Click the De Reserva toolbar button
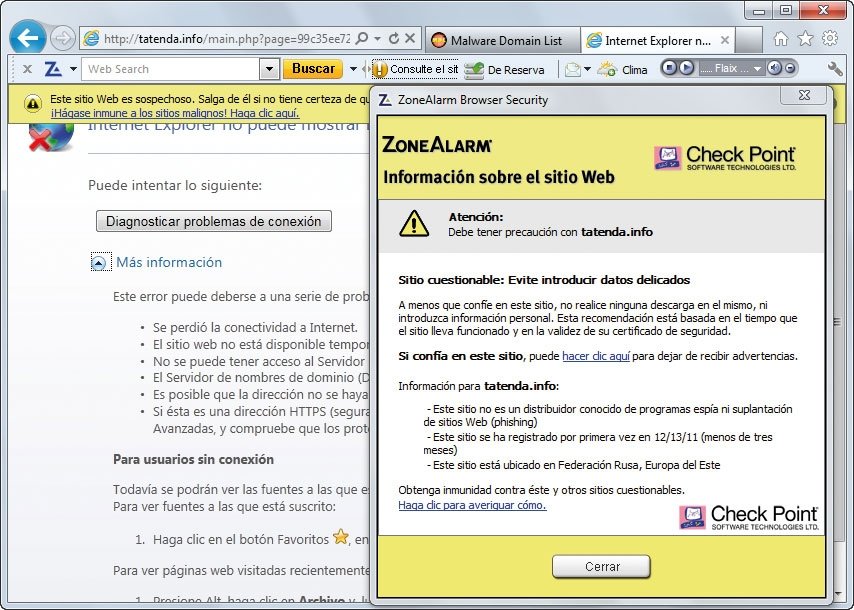The height and width of the screenshot is (610, 854). tap(504, 70)
